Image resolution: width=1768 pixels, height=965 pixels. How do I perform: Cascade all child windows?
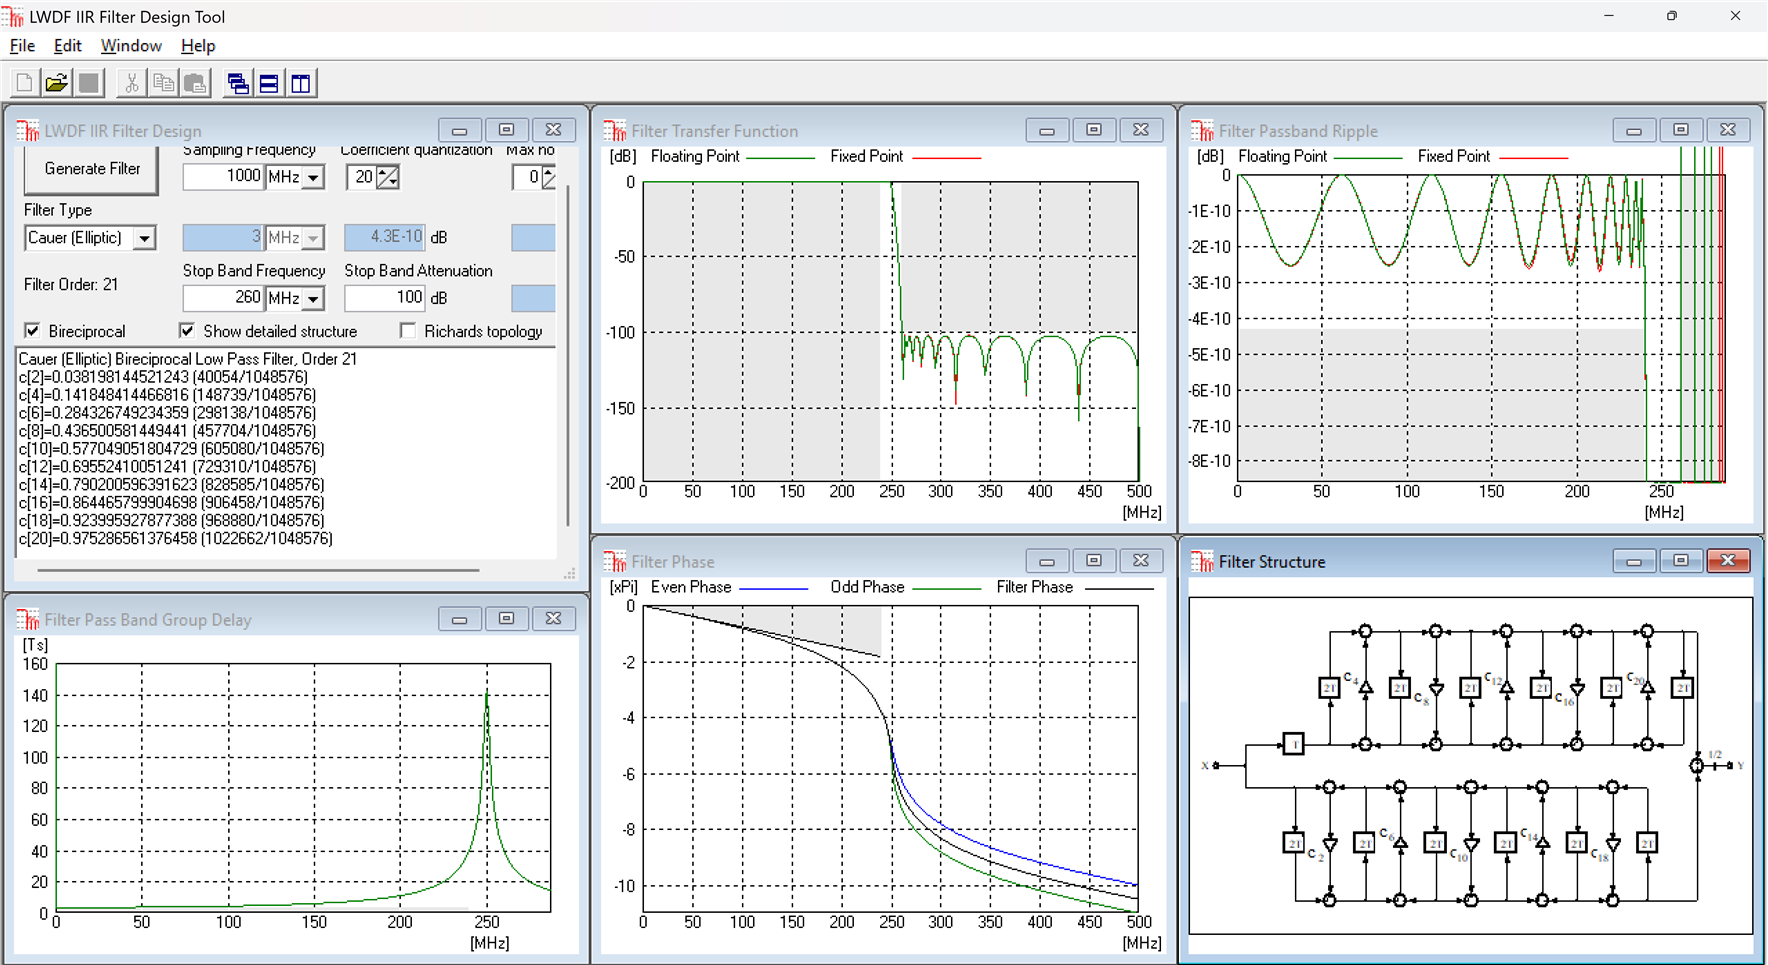coord(237,83)
